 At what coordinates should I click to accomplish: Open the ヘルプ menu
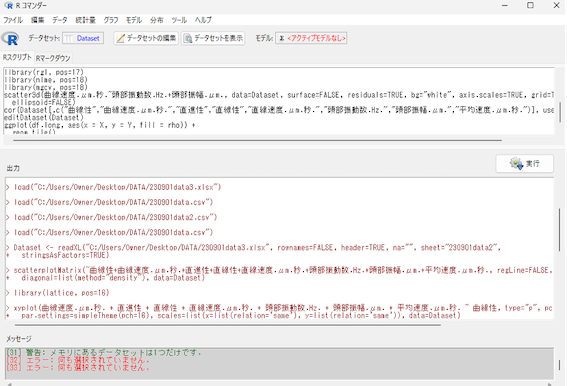(x=203, y=20)
